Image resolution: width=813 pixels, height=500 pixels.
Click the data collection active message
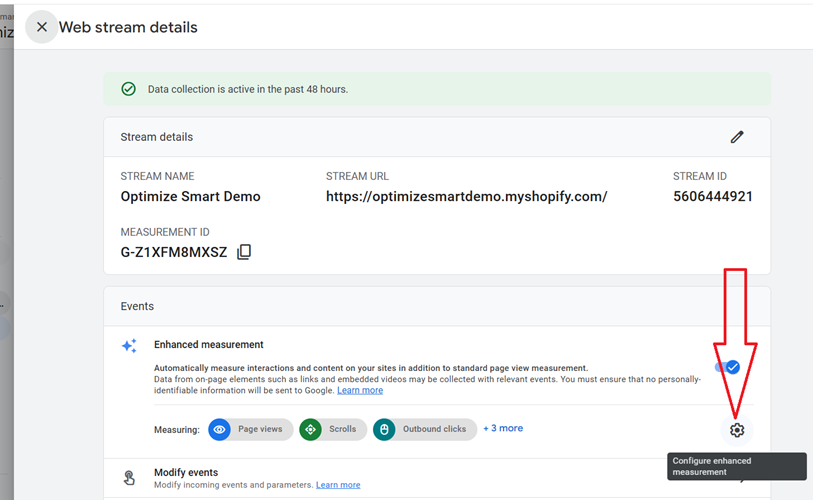tap(248, 89)
